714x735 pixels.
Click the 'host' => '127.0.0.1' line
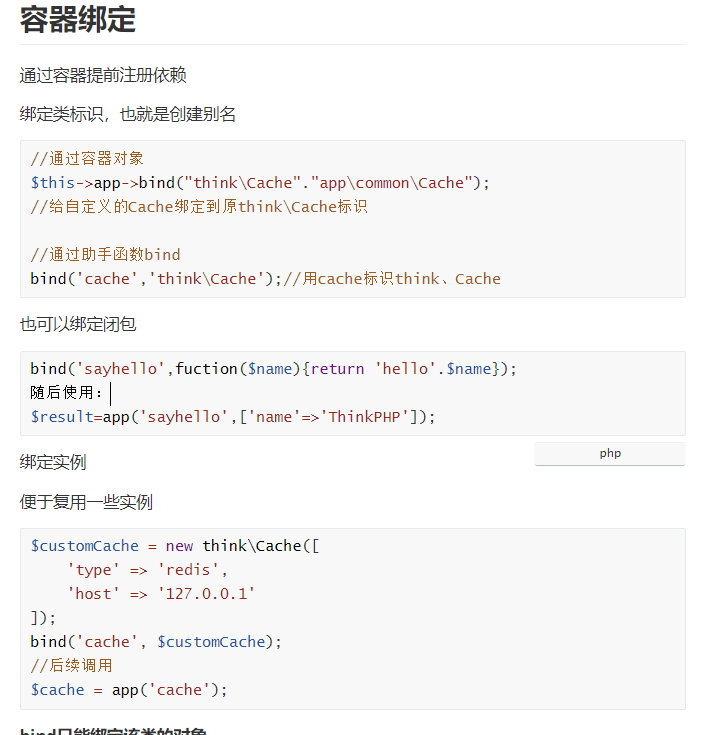[161, 594]
